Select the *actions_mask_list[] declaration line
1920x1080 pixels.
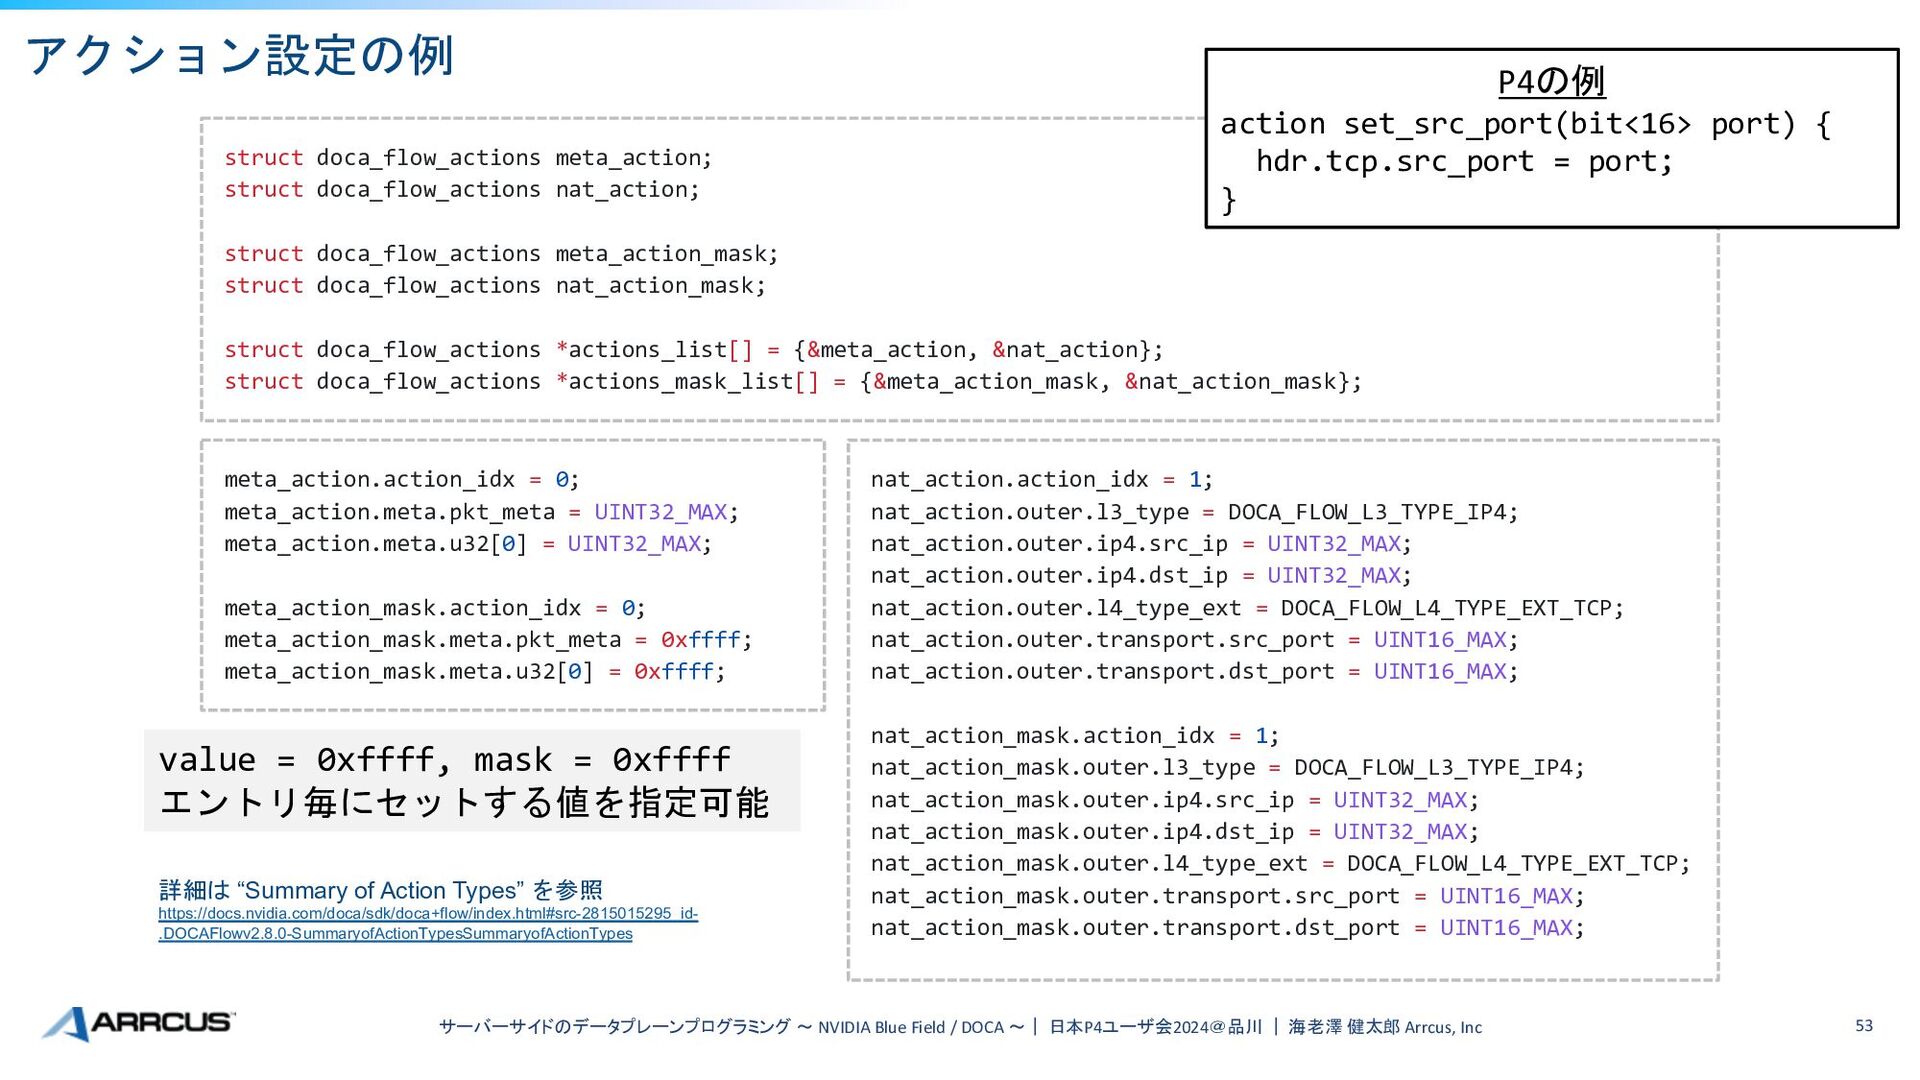tap(793, 382)
